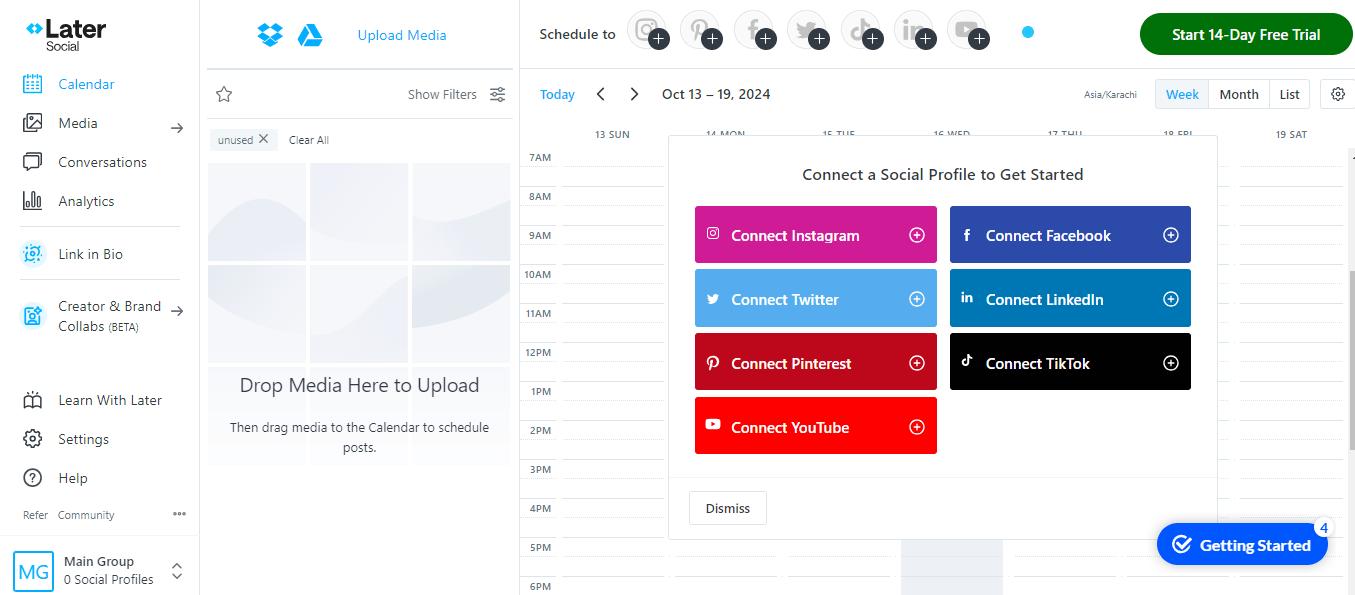Screen dimensions: 1355x595
Task: Click Connect Instagram button
Action: pyautogui.click(x=815, y=235)
